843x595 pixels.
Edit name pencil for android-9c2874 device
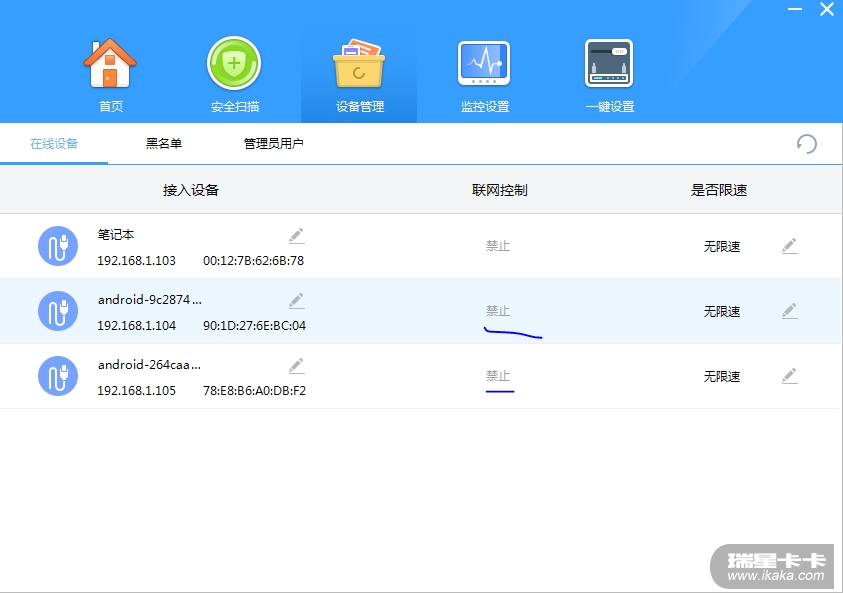(296, 300)
